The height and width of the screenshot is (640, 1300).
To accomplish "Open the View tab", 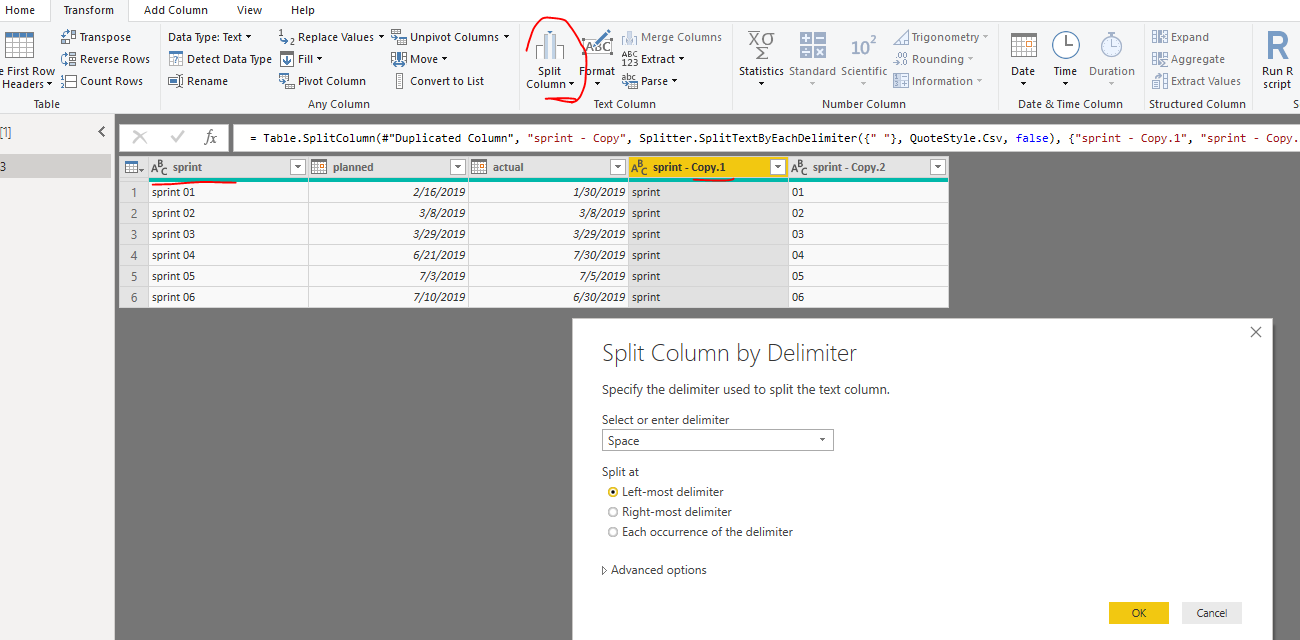I will (x=250, y=10).
